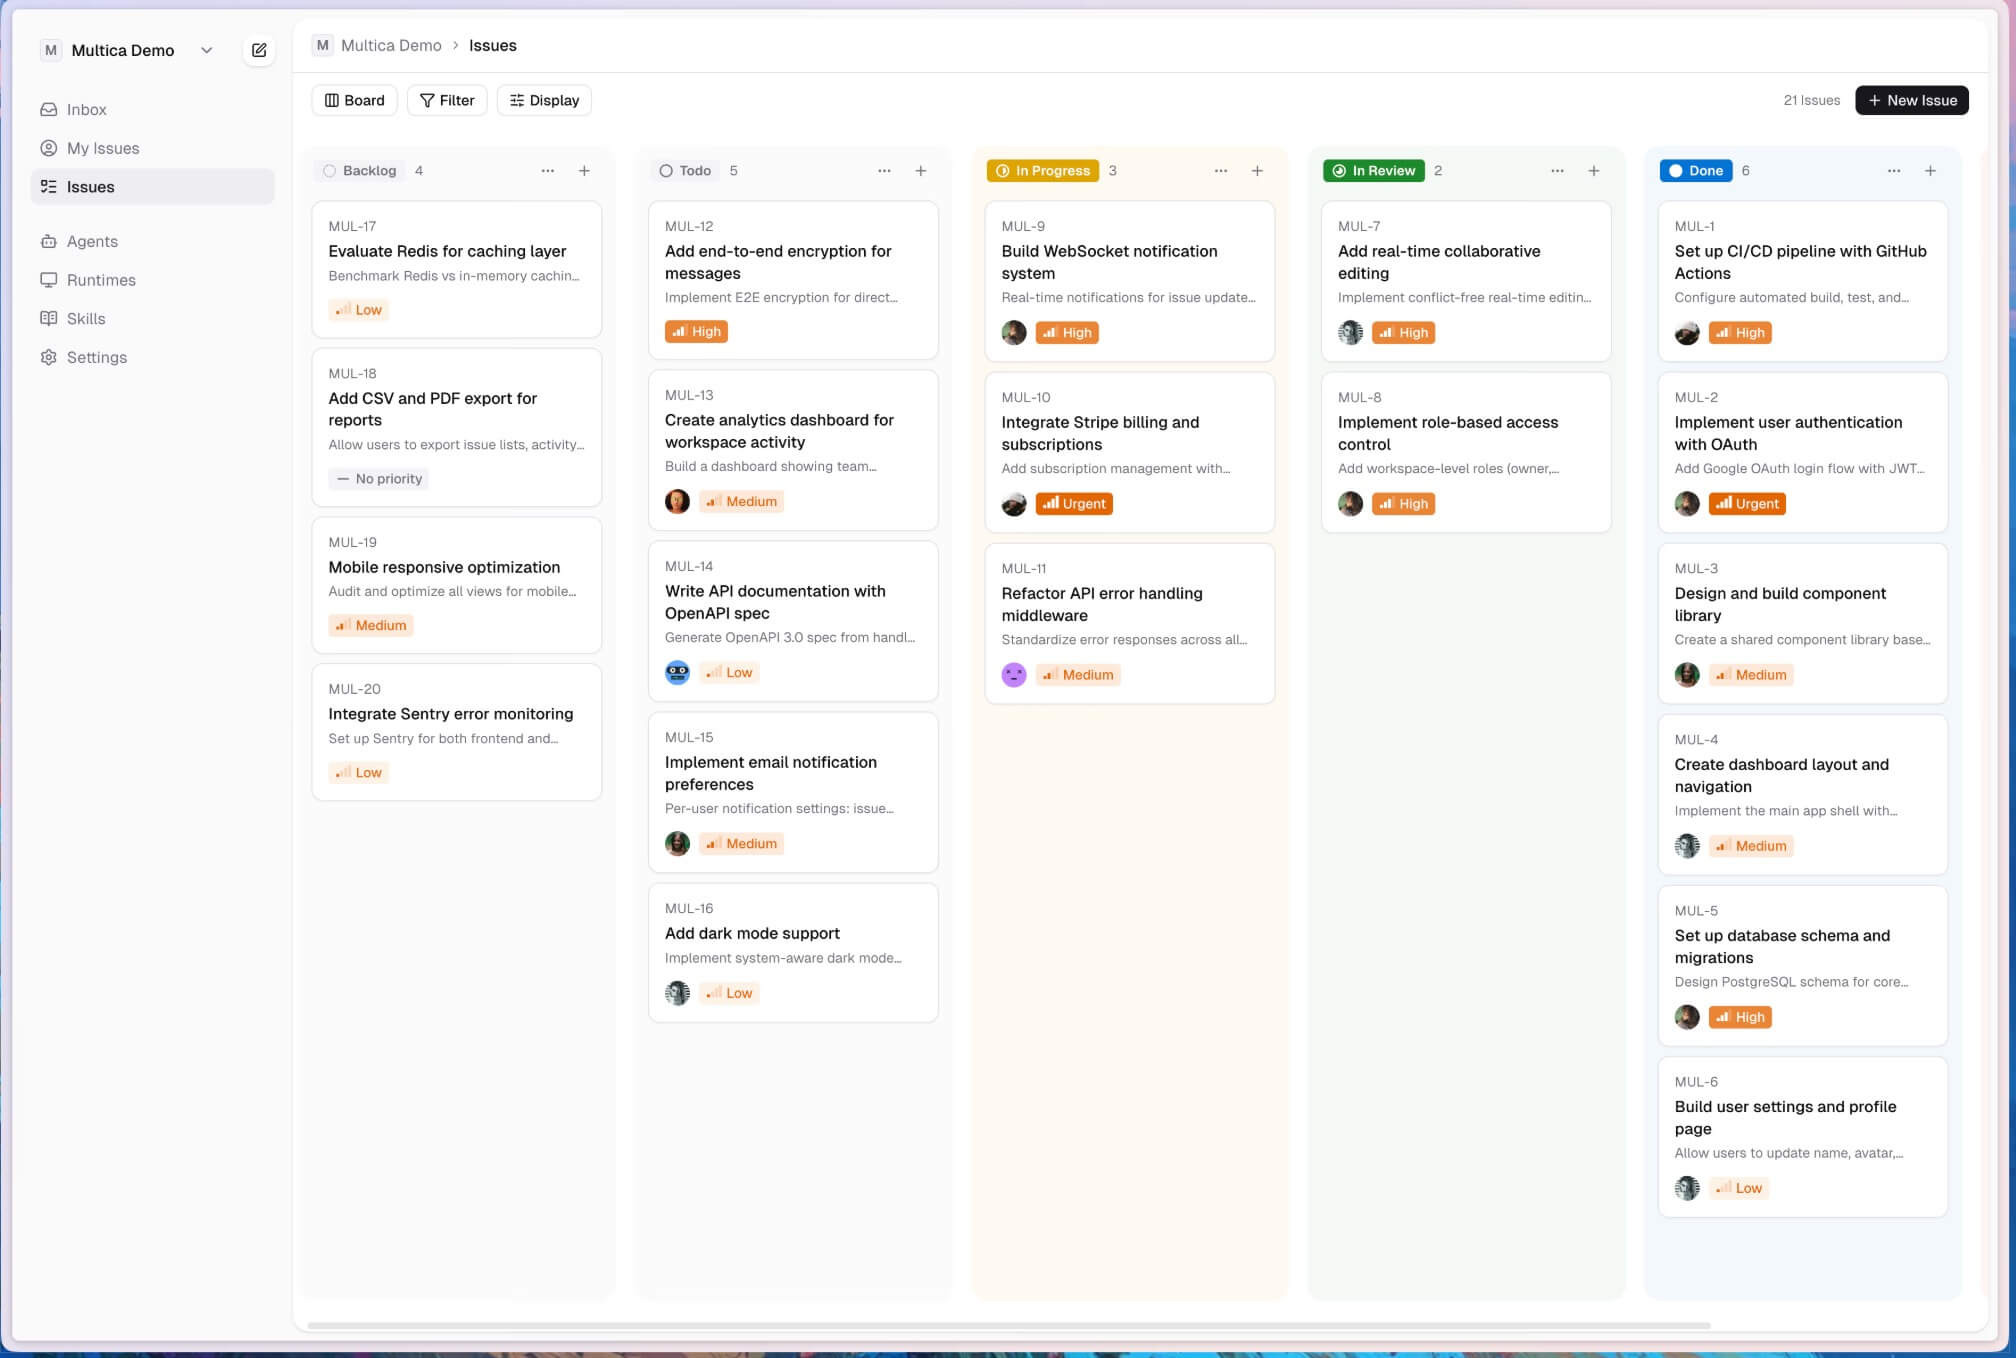Screen dimensions: 2016x1358
Task: Open the Filter dropdown
Action: click(447, 100)
